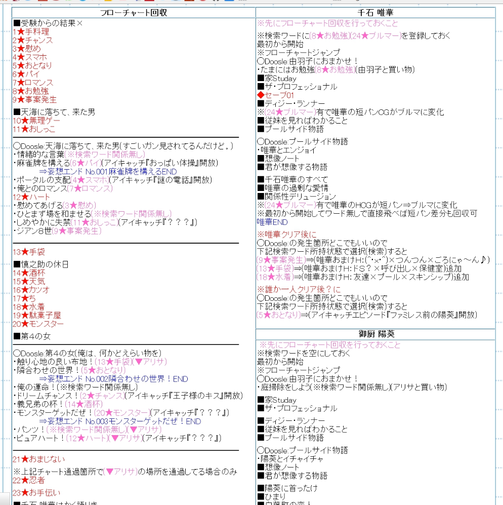The width and height of the screenshot is (503, 505).
Task: Click the '・義兄弟の杯!' line
Action: point(58,404)
